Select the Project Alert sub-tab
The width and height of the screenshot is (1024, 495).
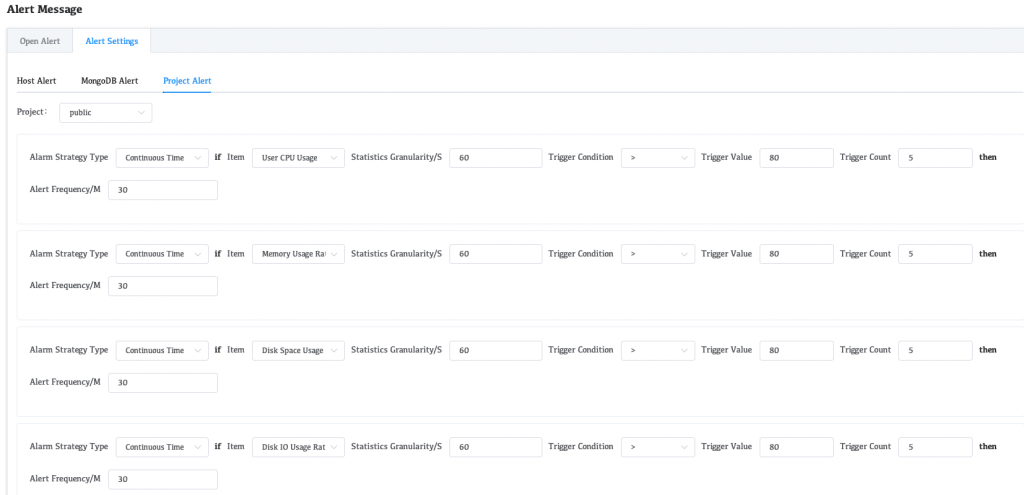187,80
